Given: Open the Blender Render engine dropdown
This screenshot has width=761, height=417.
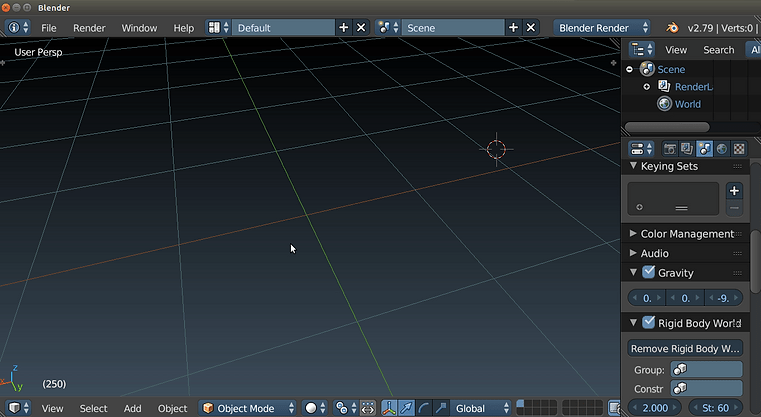Looking at the screenshot, I should (x=602, y=28).
